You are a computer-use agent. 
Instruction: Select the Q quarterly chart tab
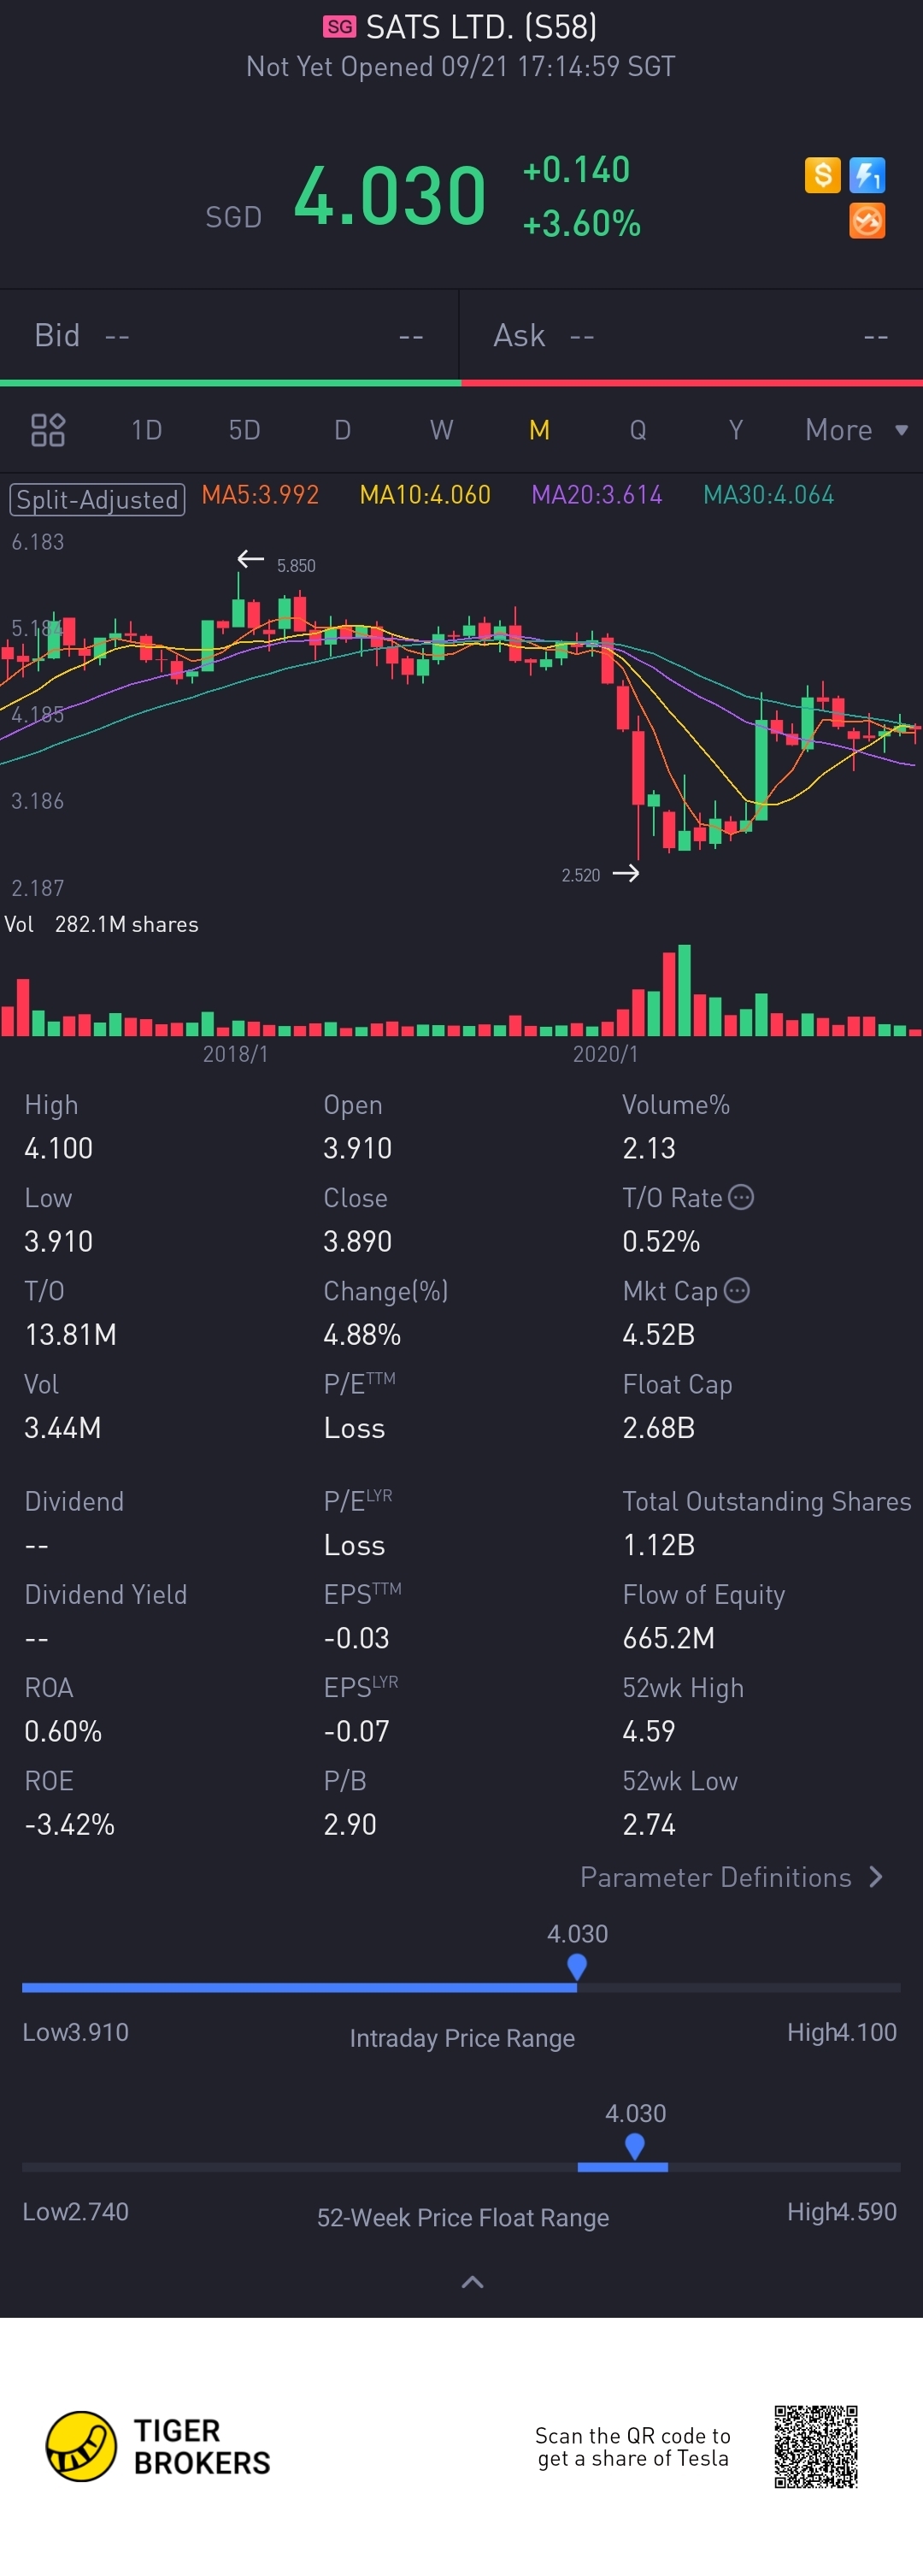(637, 430)
